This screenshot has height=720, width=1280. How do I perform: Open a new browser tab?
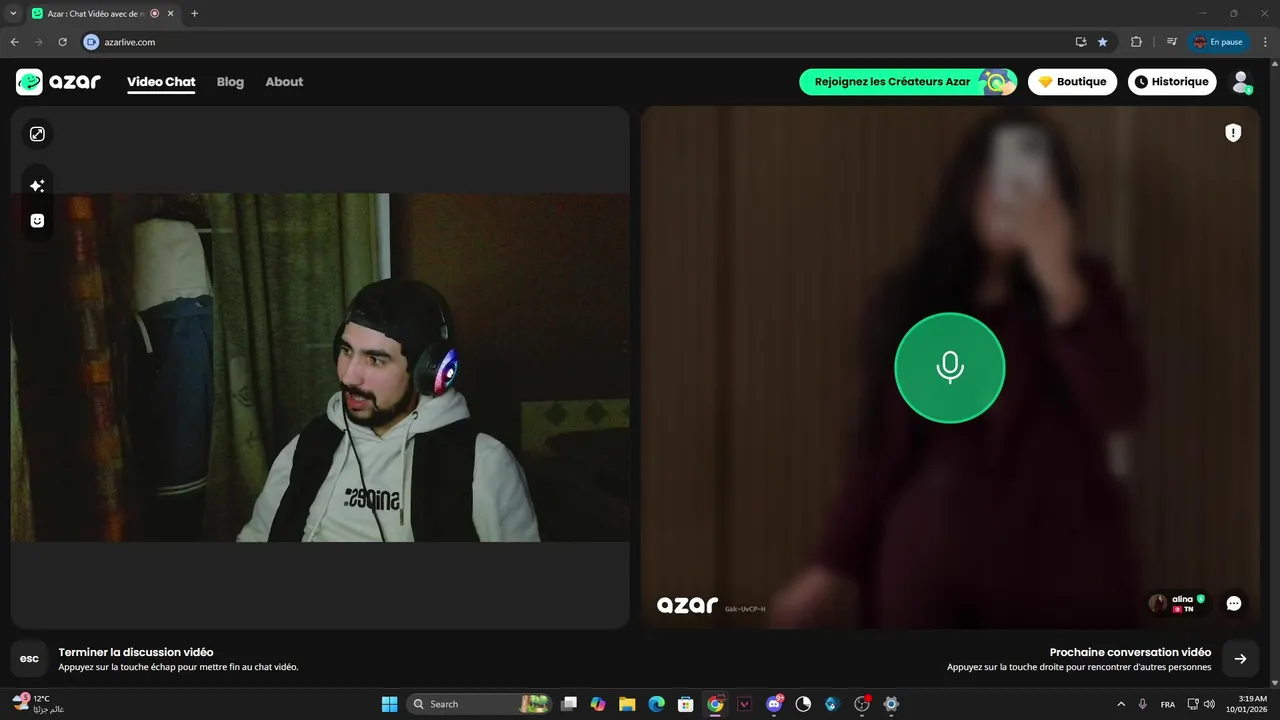(194, 14)
